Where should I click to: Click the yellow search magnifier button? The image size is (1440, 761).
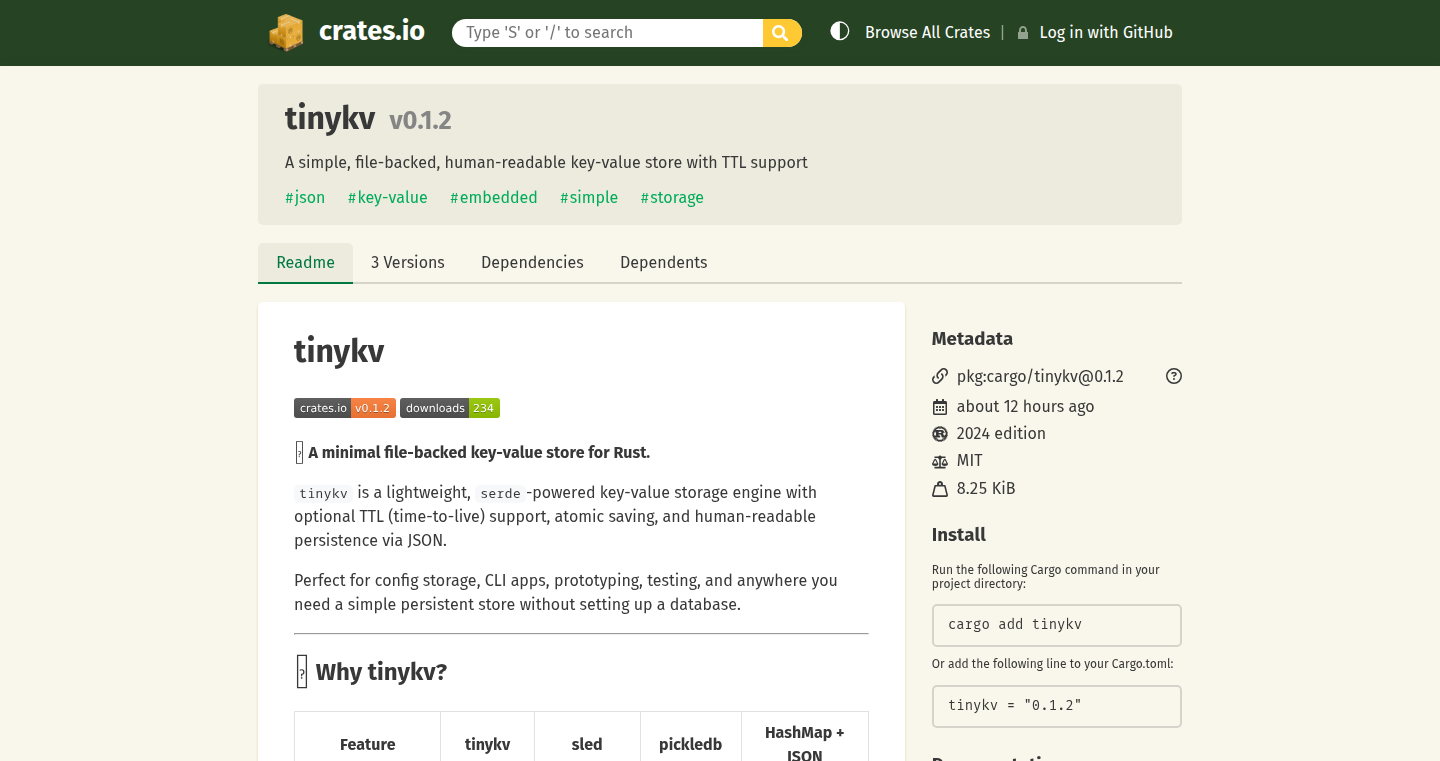(782, 32)
